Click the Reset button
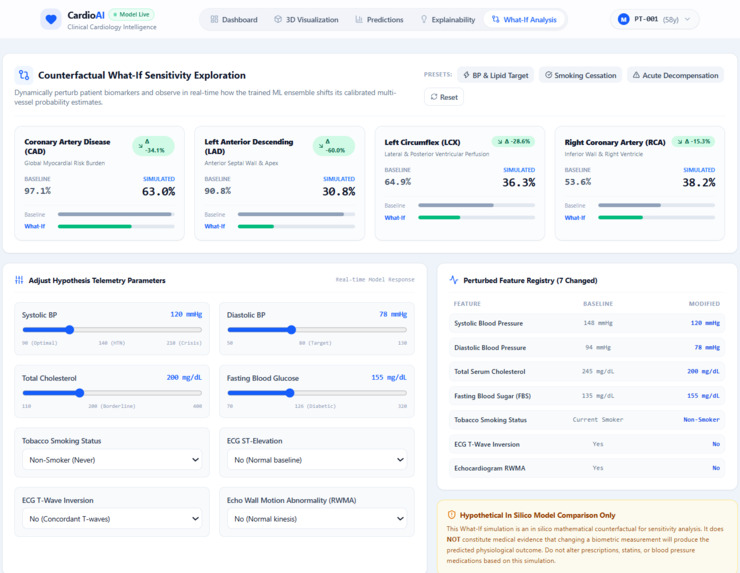Viewport: 740px width, 573px height. [444, 97]
